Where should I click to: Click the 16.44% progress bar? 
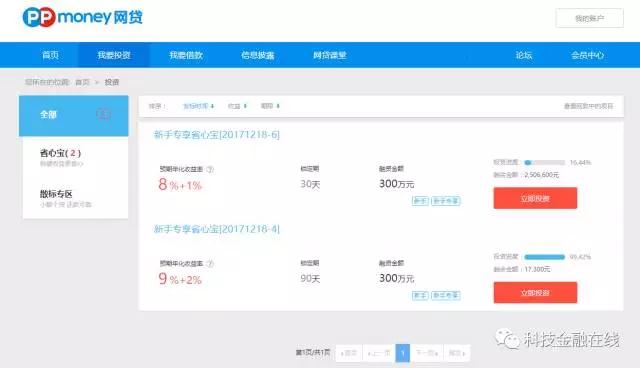coord(544,162)
